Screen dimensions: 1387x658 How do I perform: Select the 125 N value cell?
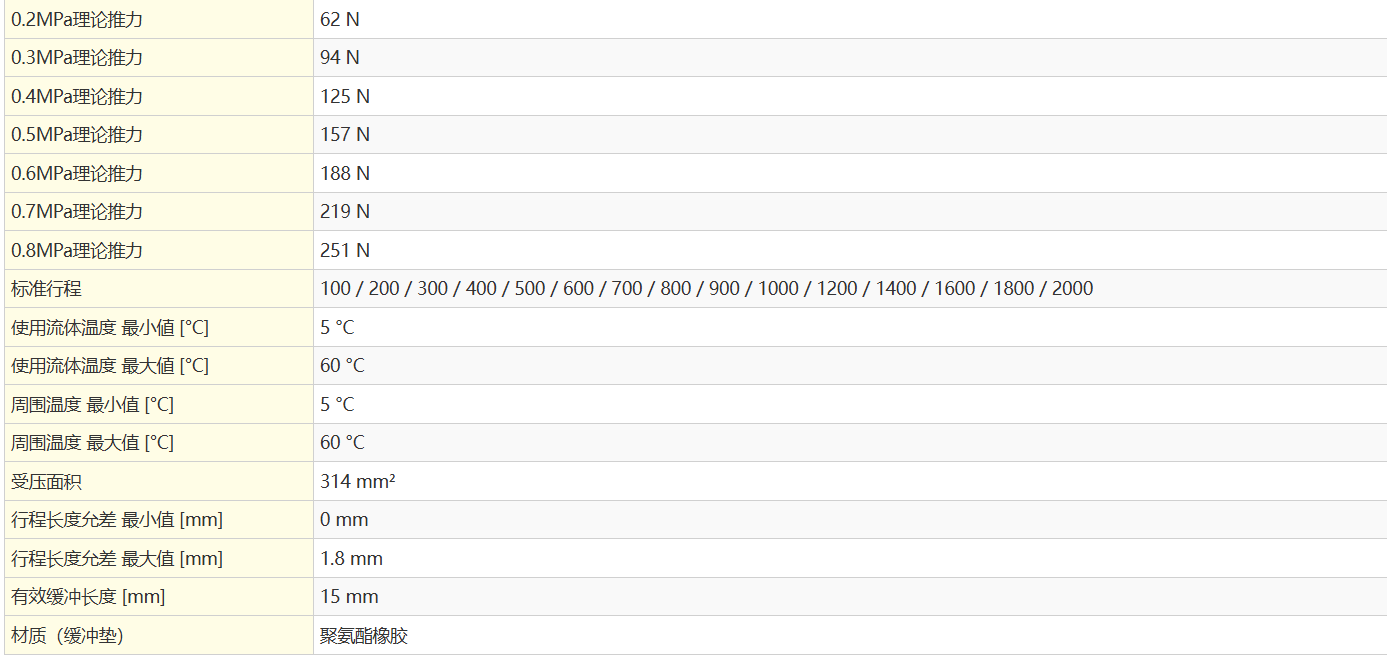click(345, 97)
